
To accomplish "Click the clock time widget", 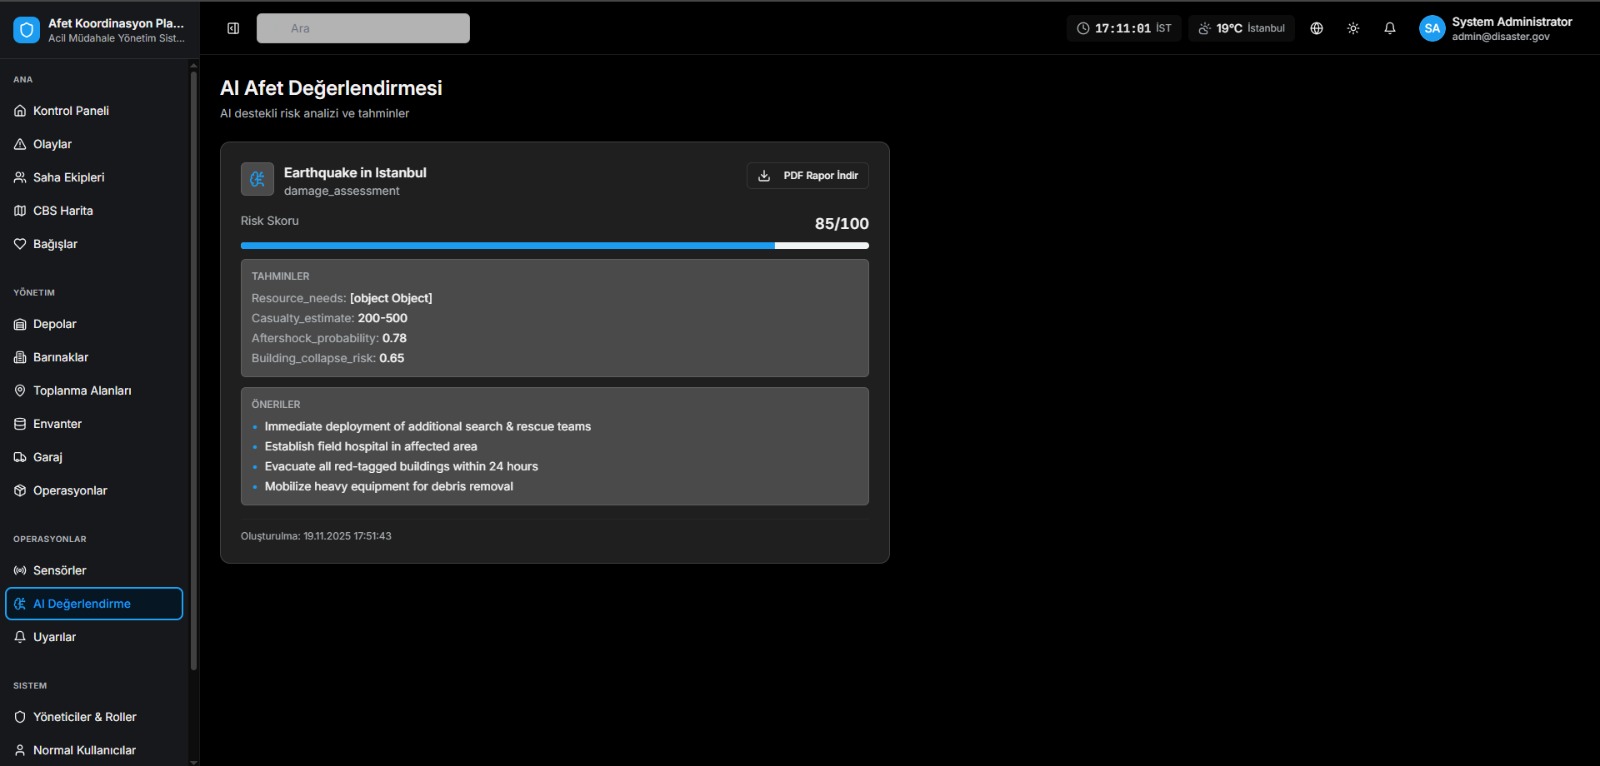I will tap(1124, 28).
